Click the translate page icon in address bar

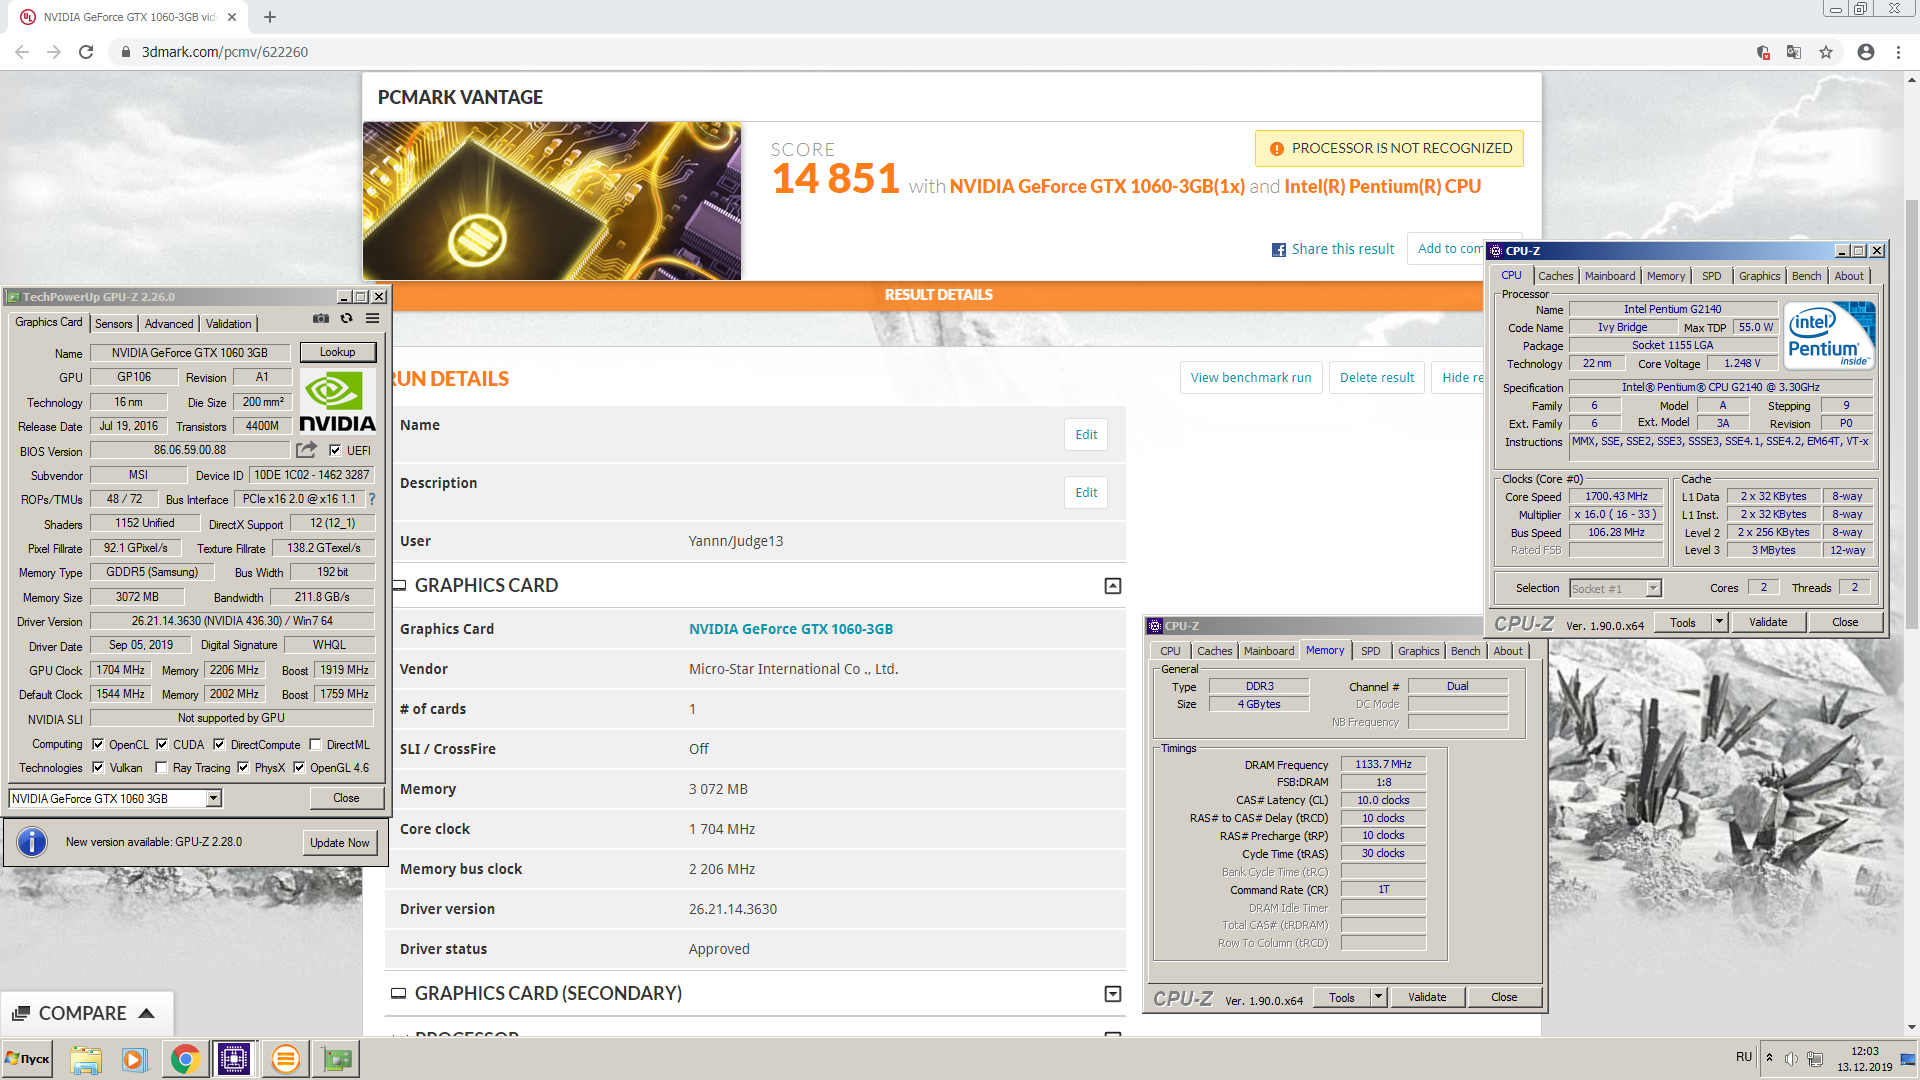tap(1794, 52)
